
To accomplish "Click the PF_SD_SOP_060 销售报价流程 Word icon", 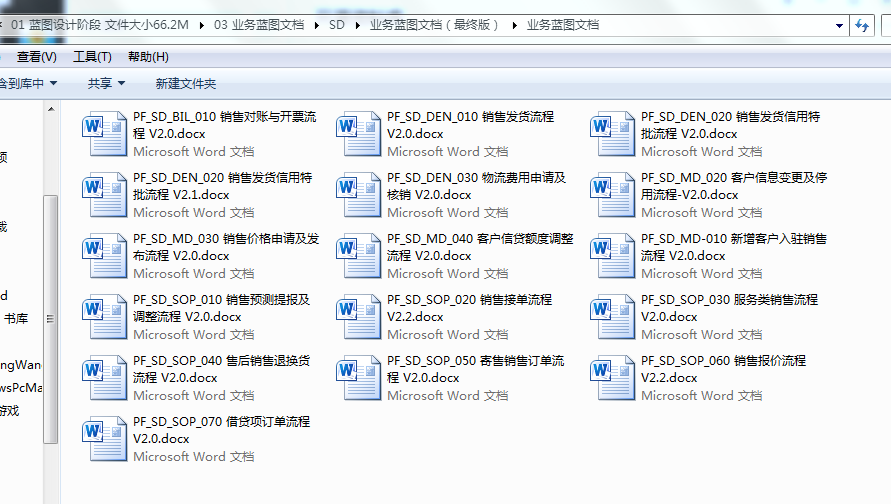I will 613,378.
